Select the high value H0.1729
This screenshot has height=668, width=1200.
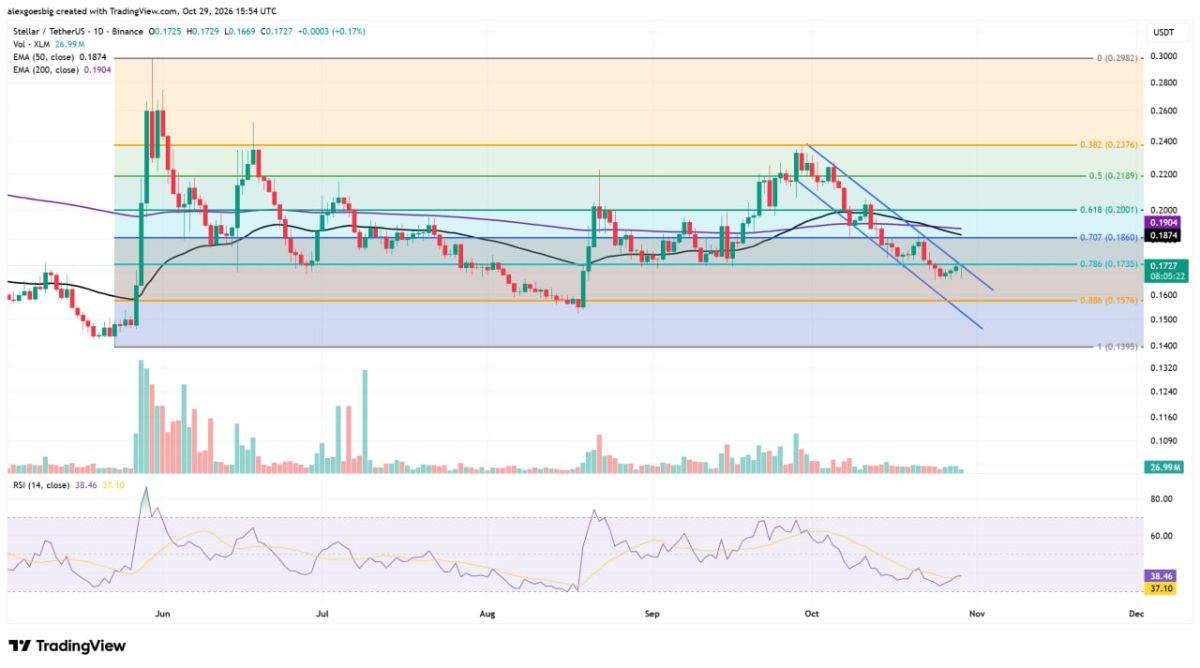pyautogui.click(x=205, y=32)
